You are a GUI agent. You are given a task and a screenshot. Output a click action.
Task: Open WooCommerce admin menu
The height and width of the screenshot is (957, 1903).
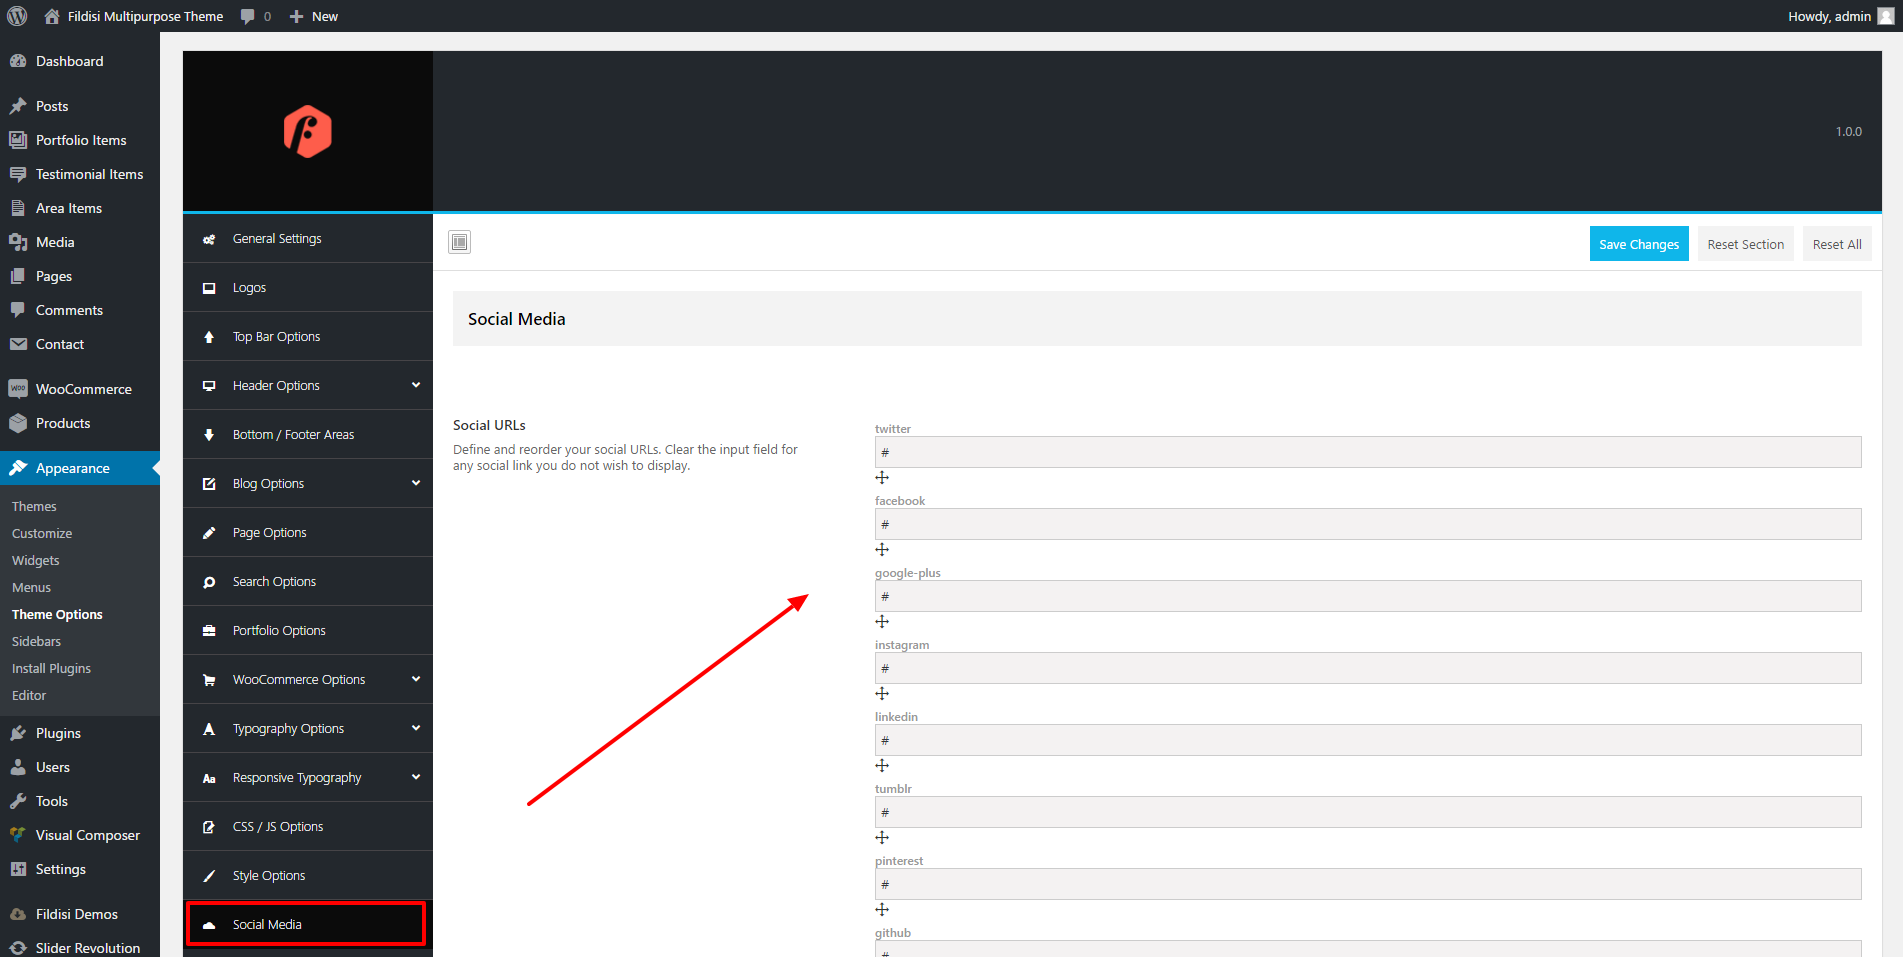click(x=80, y=389)
